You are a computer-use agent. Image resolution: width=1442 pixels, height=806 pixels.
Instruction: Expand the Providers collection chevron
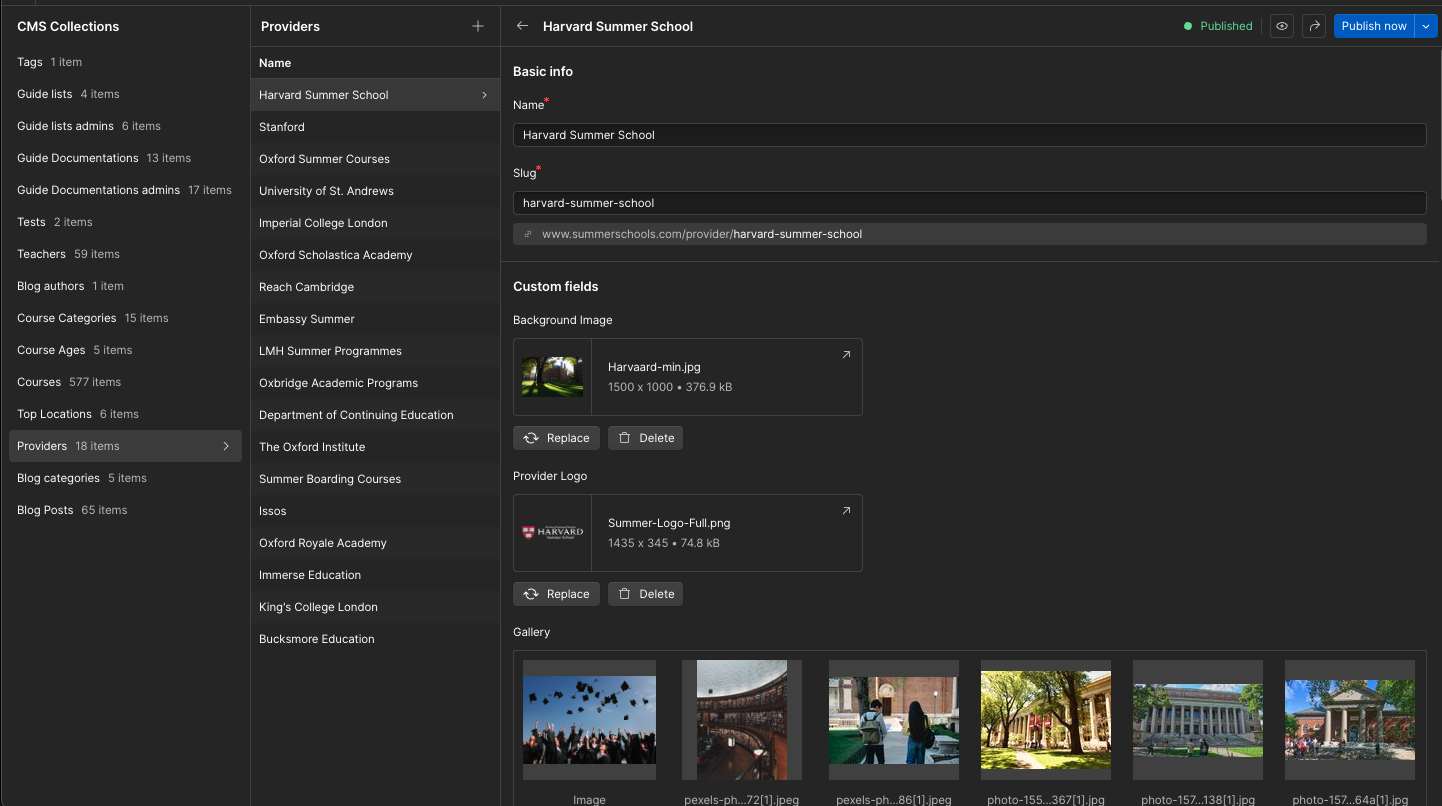pyautogui.click(x=226, y=446)
